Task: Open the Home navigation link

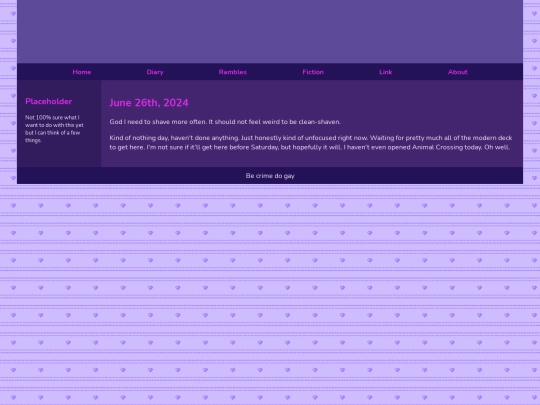Action: [x=82, y=72]
